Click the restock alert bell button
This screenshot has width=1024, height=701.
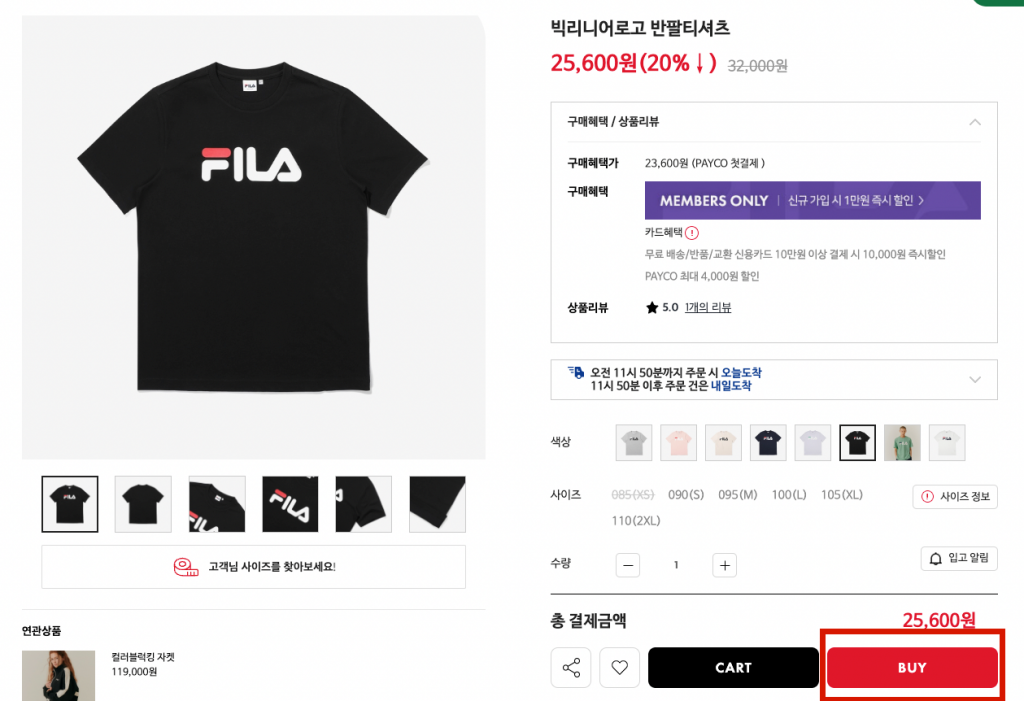958,558
